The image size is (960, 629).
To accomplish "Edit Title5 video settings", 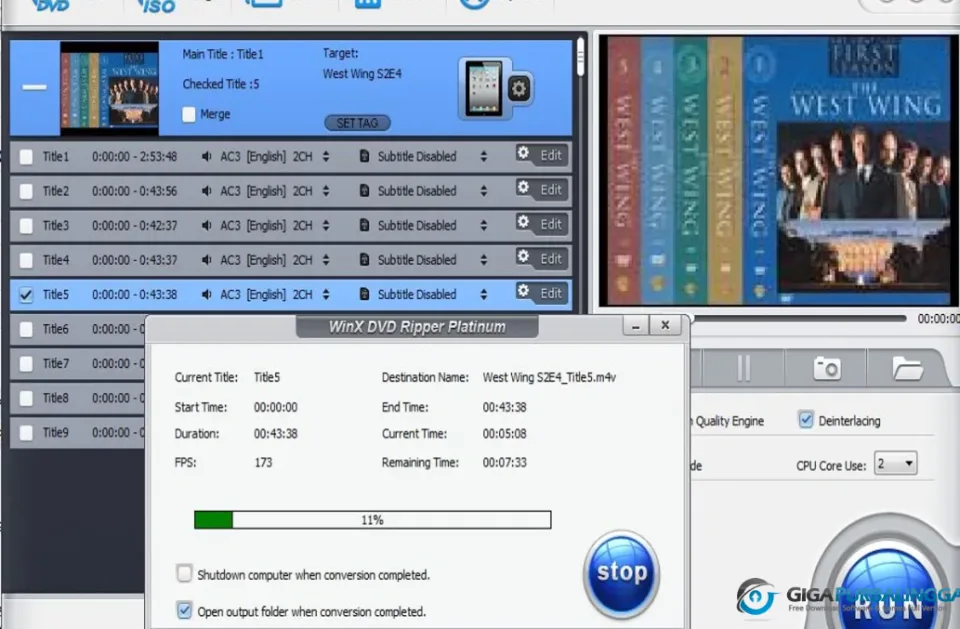I will 541,293.
